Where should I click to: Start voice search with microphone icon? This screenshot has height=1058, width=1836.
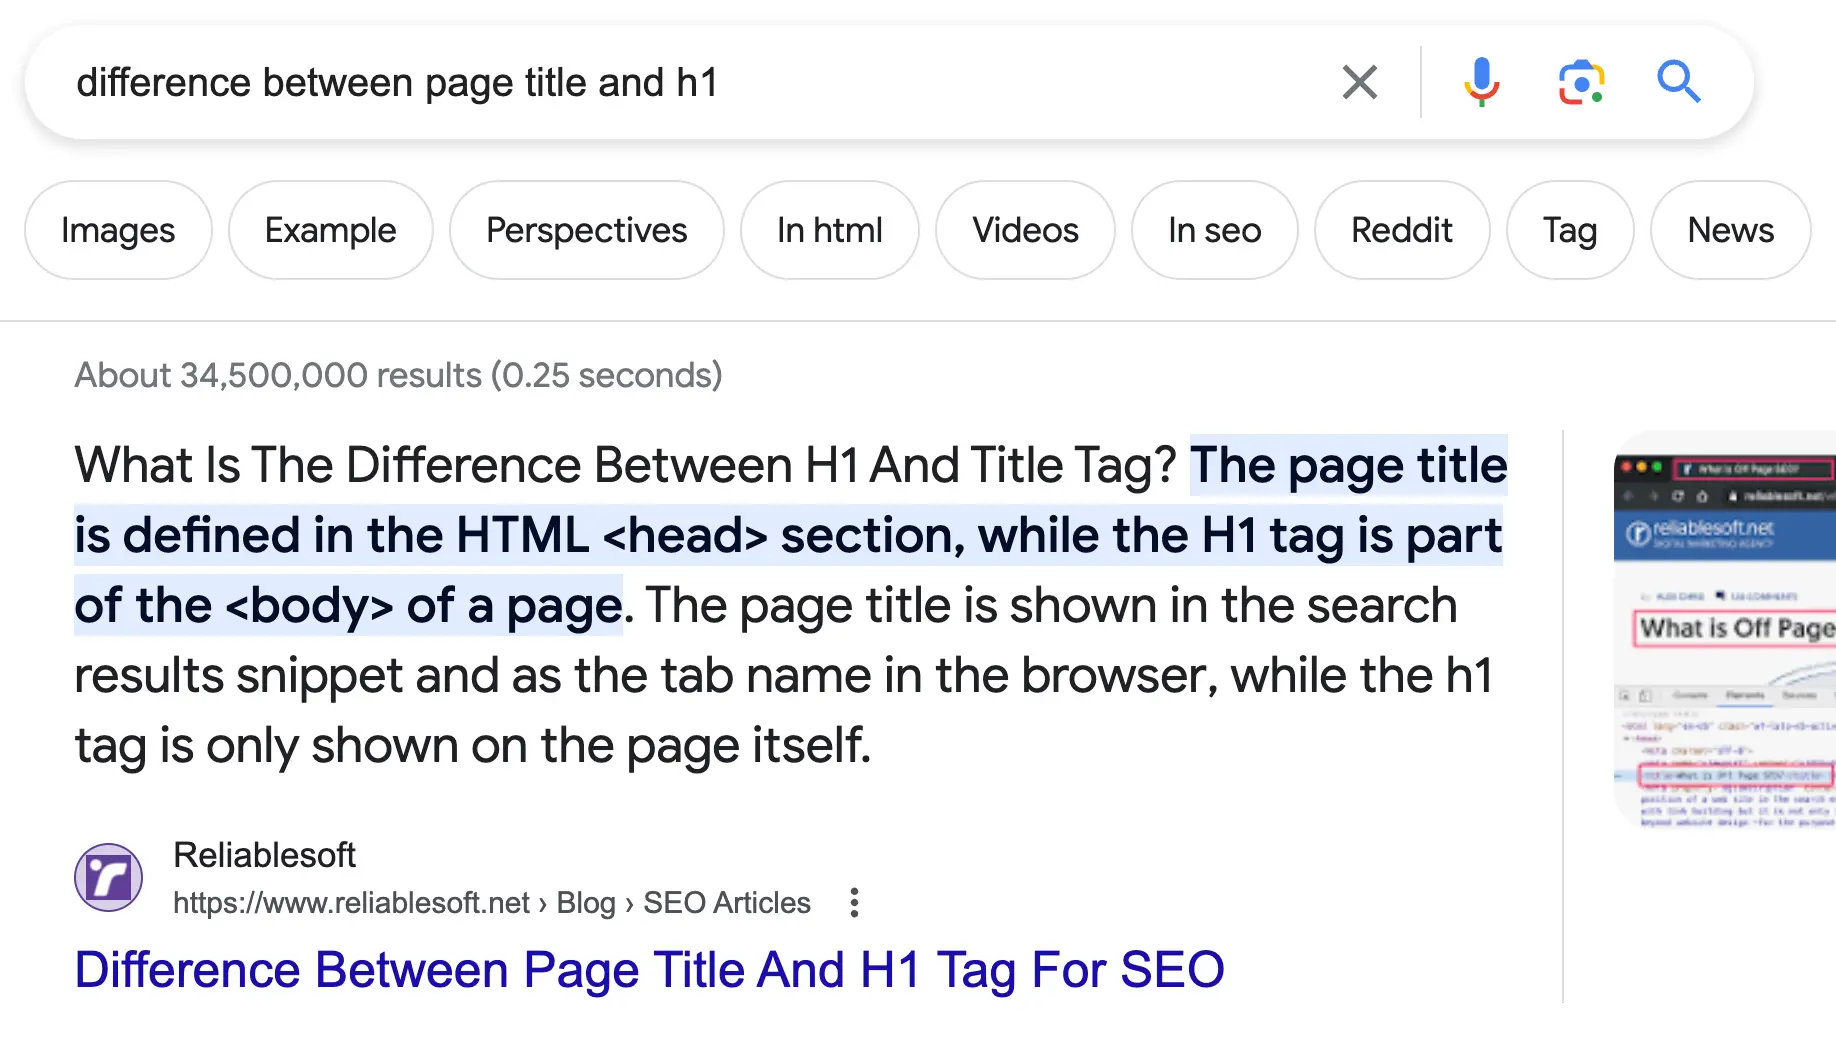click(1481, 82)
